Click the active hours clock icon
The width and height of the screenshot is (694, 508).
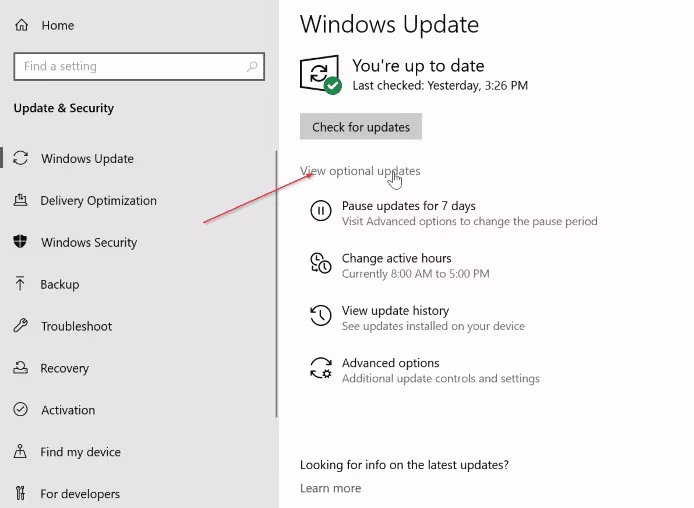tap(320, 263)
